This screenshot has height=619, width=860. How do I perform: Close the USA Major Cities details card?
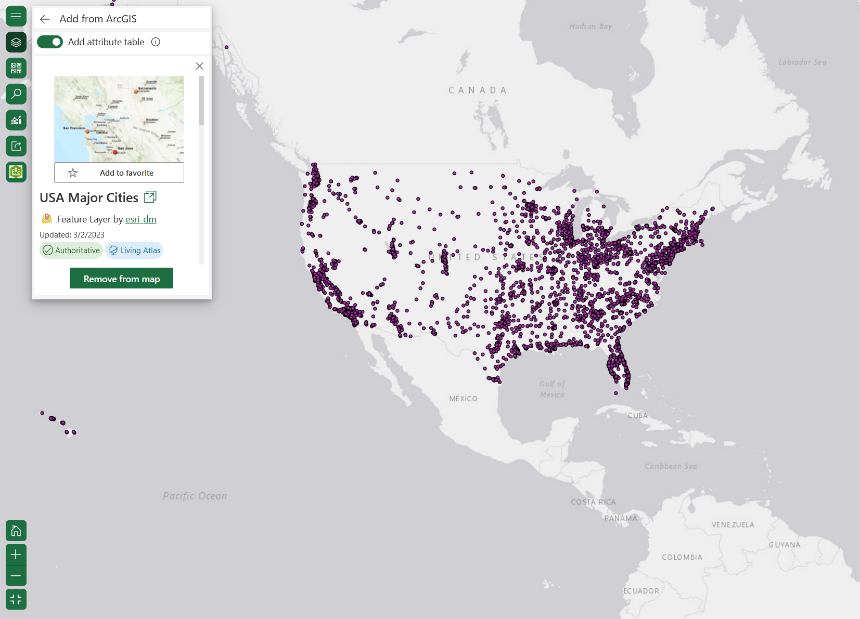(200, 66)
